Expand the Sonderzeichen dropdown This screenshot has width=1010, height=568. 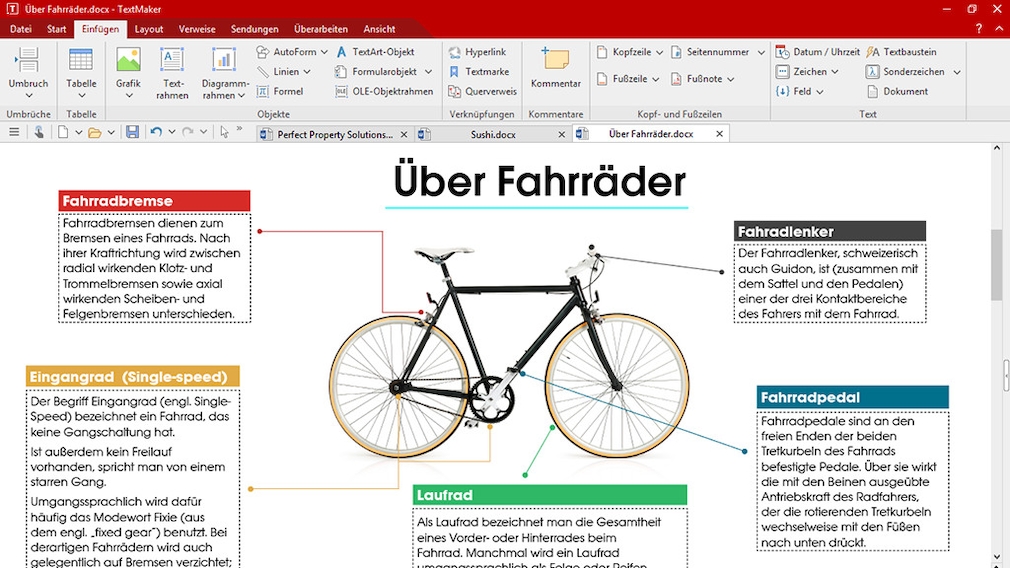957,72
